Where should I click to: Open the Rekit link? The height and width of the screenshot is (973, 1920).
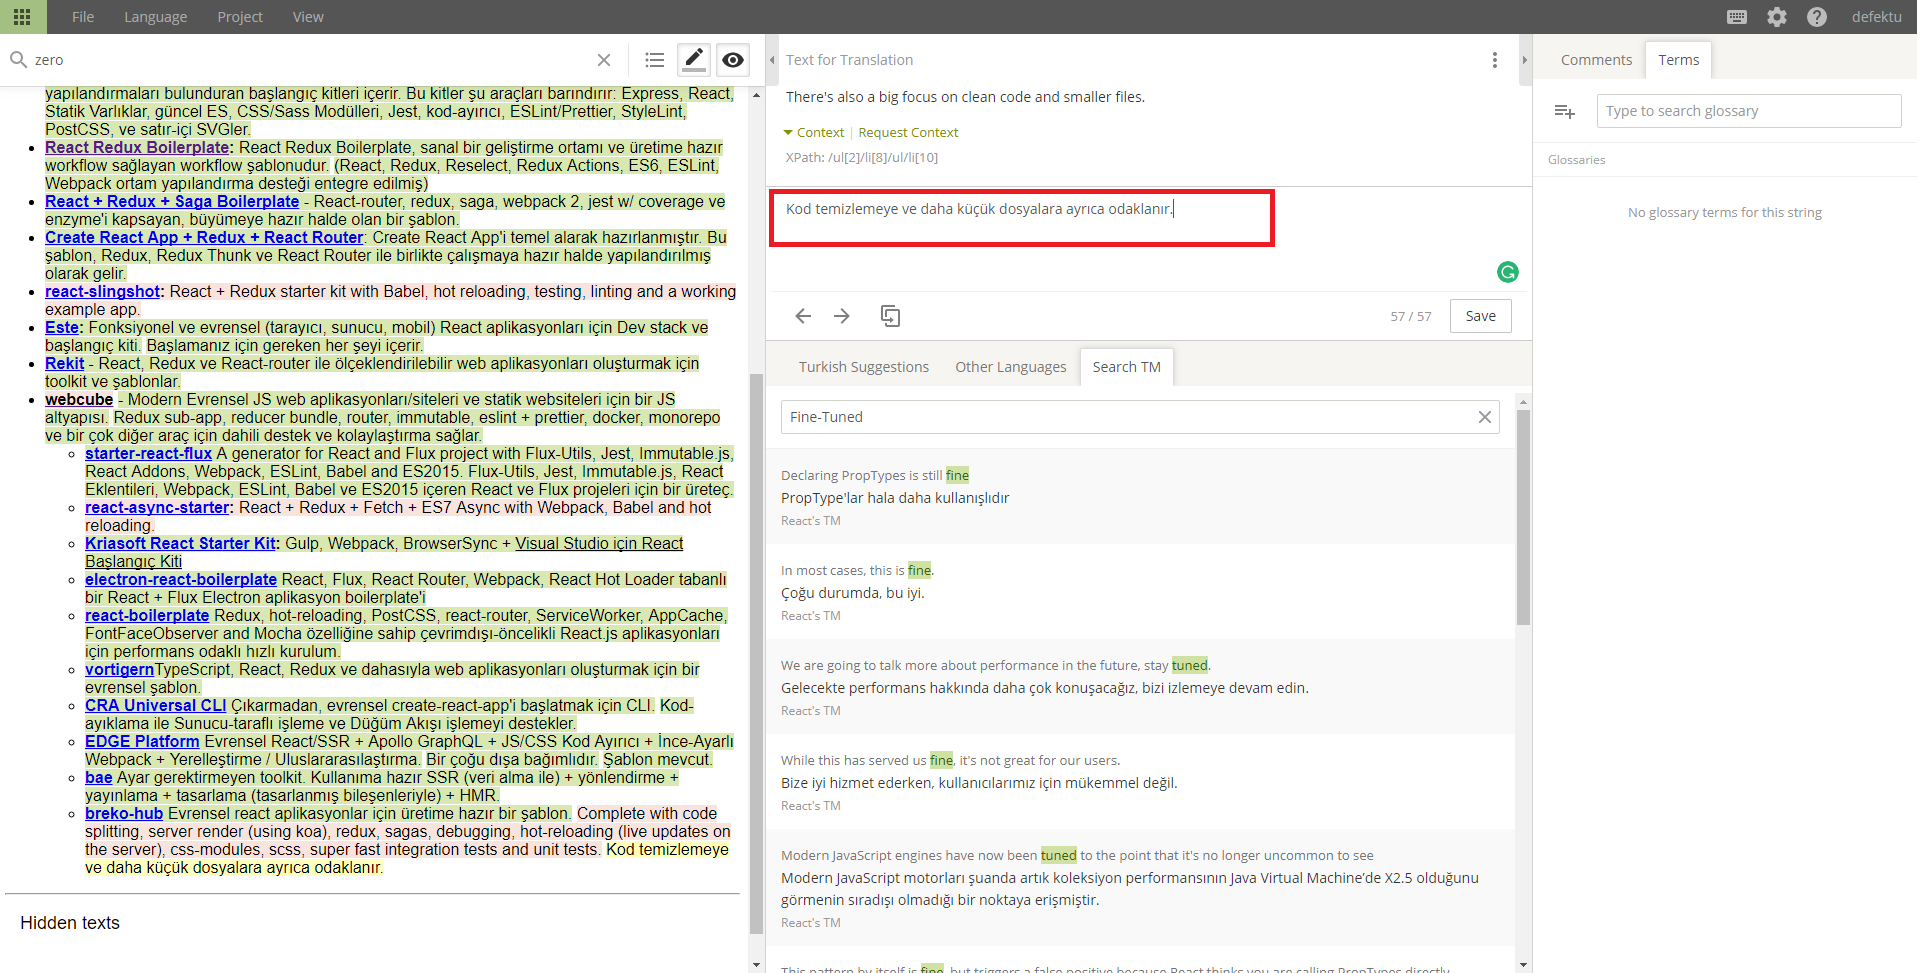(65, 364)
